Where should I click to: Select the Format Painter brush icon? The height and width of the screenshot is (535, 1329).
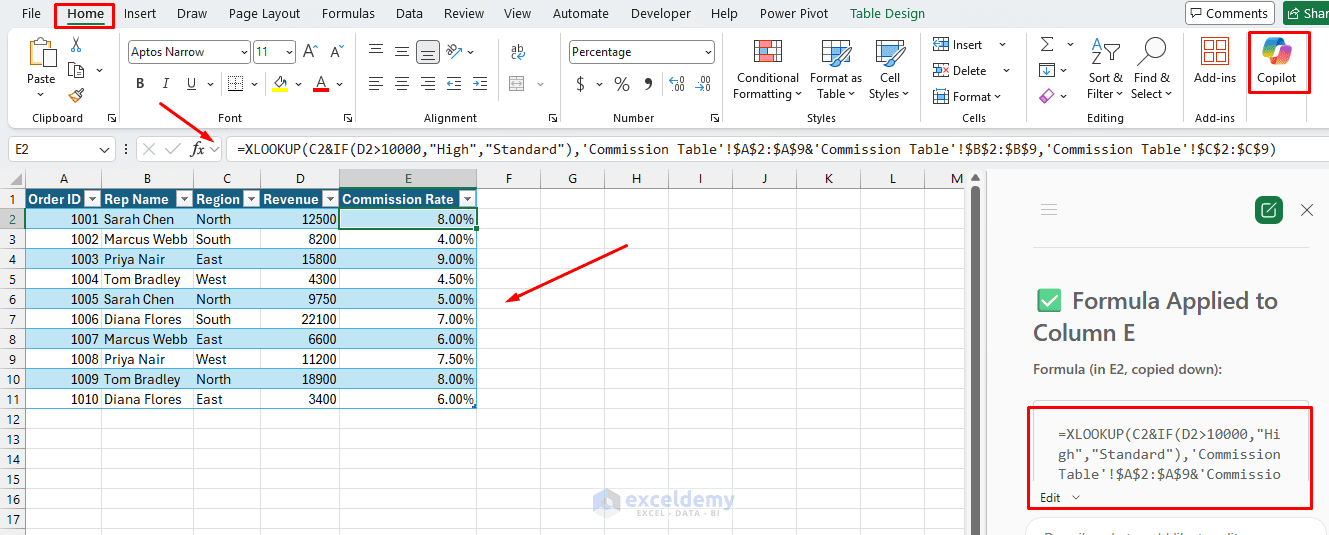pos(76,95)
